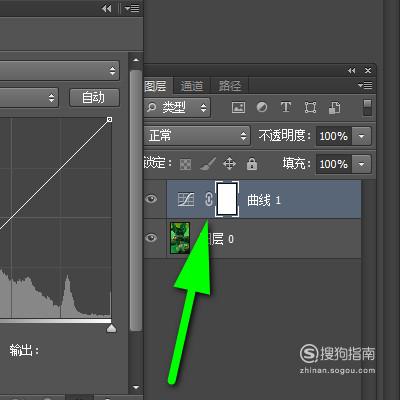Select the top-right curve control point
Screen dimensions: 400x400
click(x=109, y=119)
